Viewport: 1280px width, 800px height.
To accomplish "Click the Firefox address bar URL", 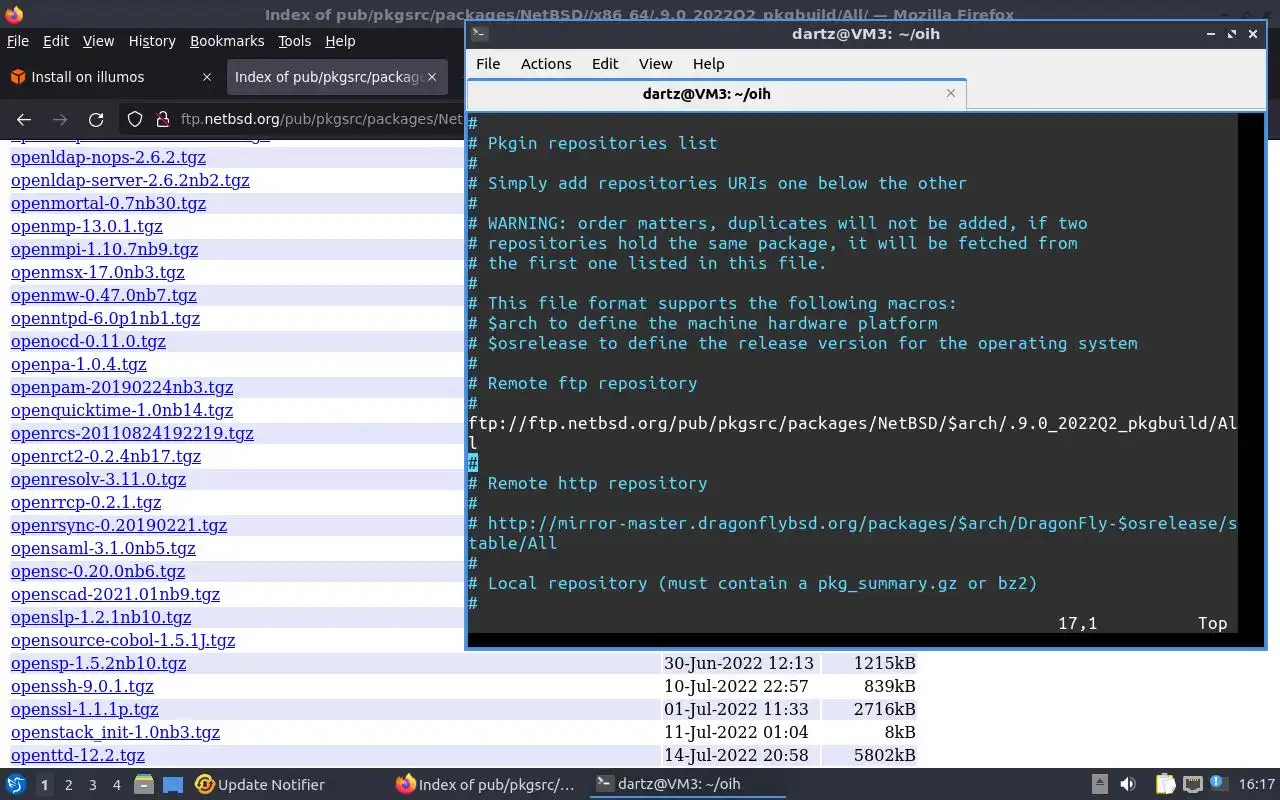I will (x=321, y=119).
